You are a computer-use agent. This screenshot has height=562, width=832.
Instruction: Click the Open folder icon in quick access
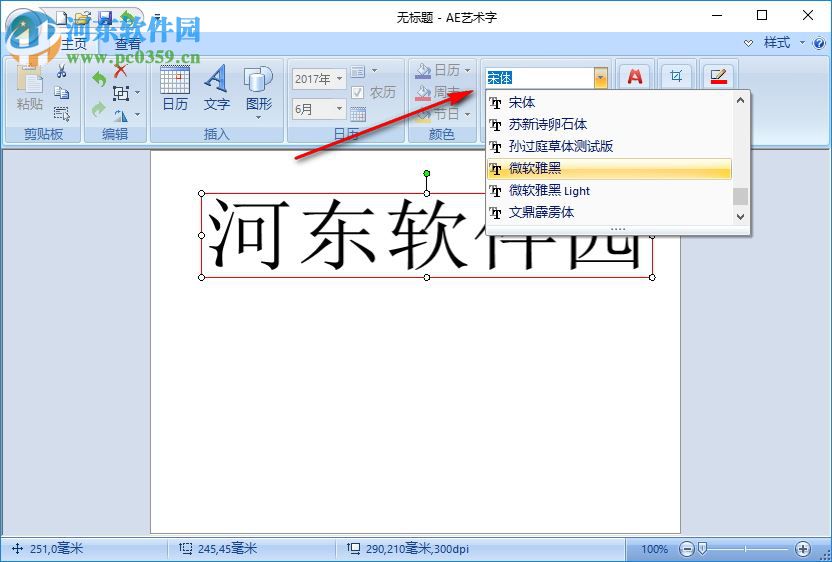click(83, 19)
